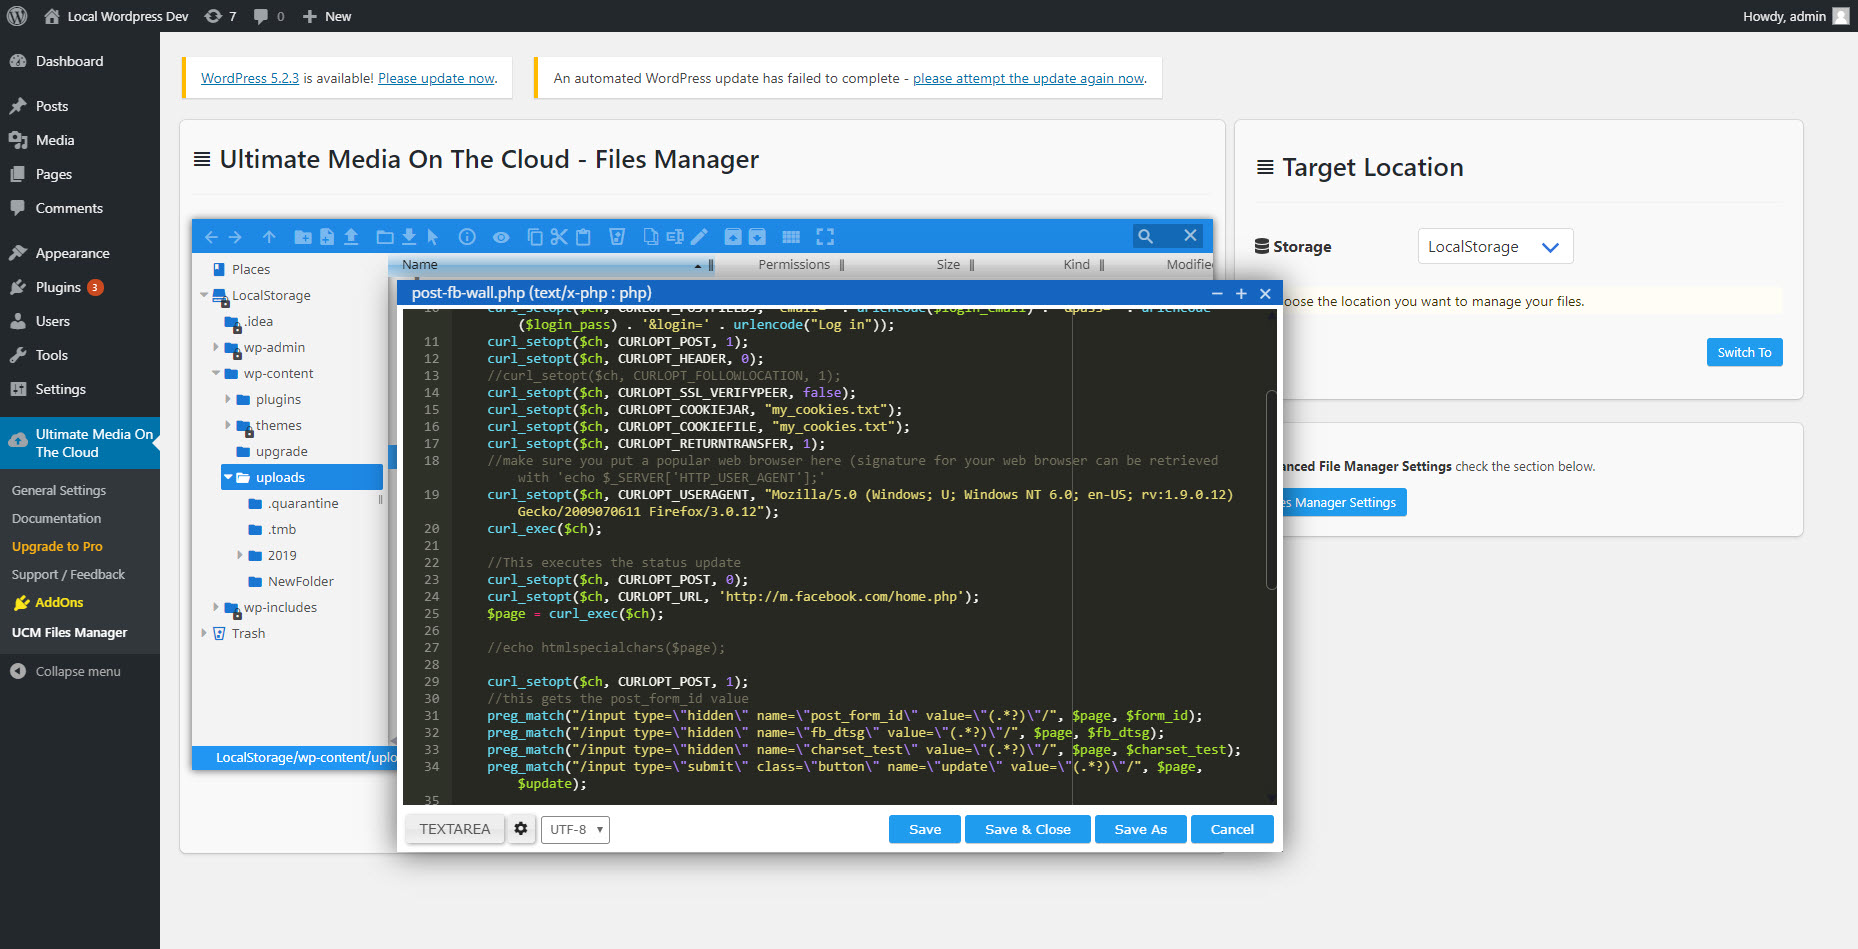Click the get info toolbar icon
1858x949 pixels.
[467, 237]
